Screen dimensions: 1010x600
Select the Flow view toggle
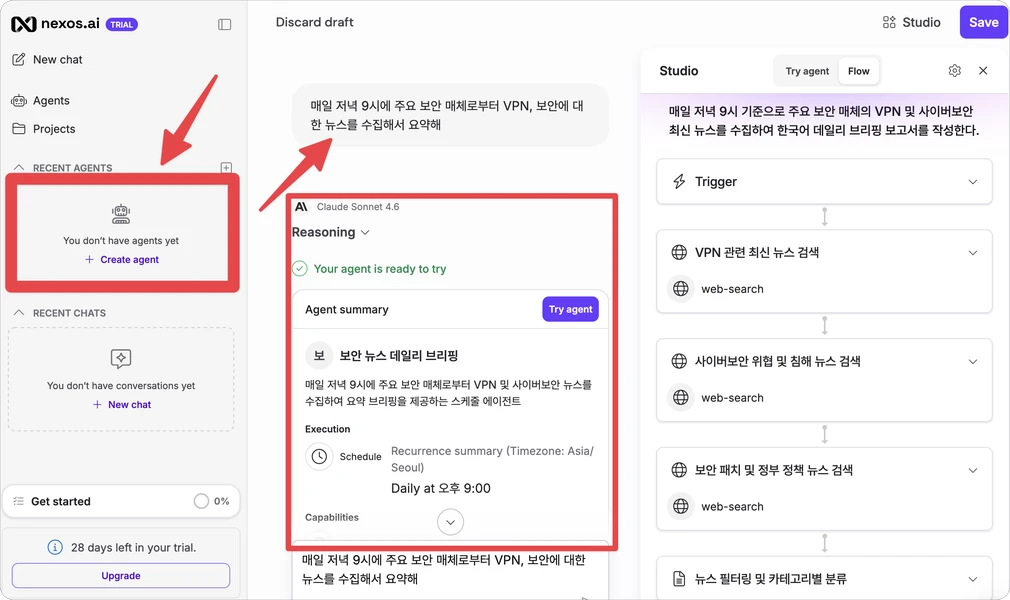pyautogui.click(x=858, y=71)
